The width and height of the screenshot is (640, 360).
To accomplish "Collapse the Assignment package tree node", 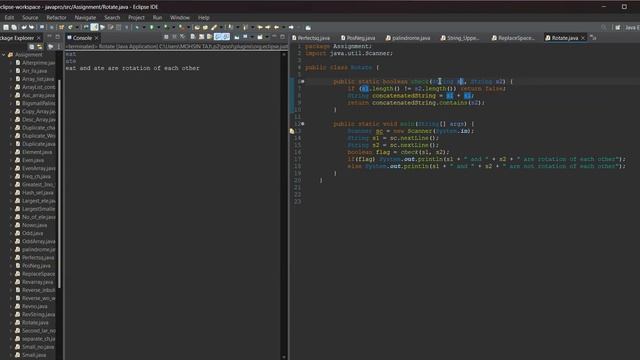I will coord(4,55).
